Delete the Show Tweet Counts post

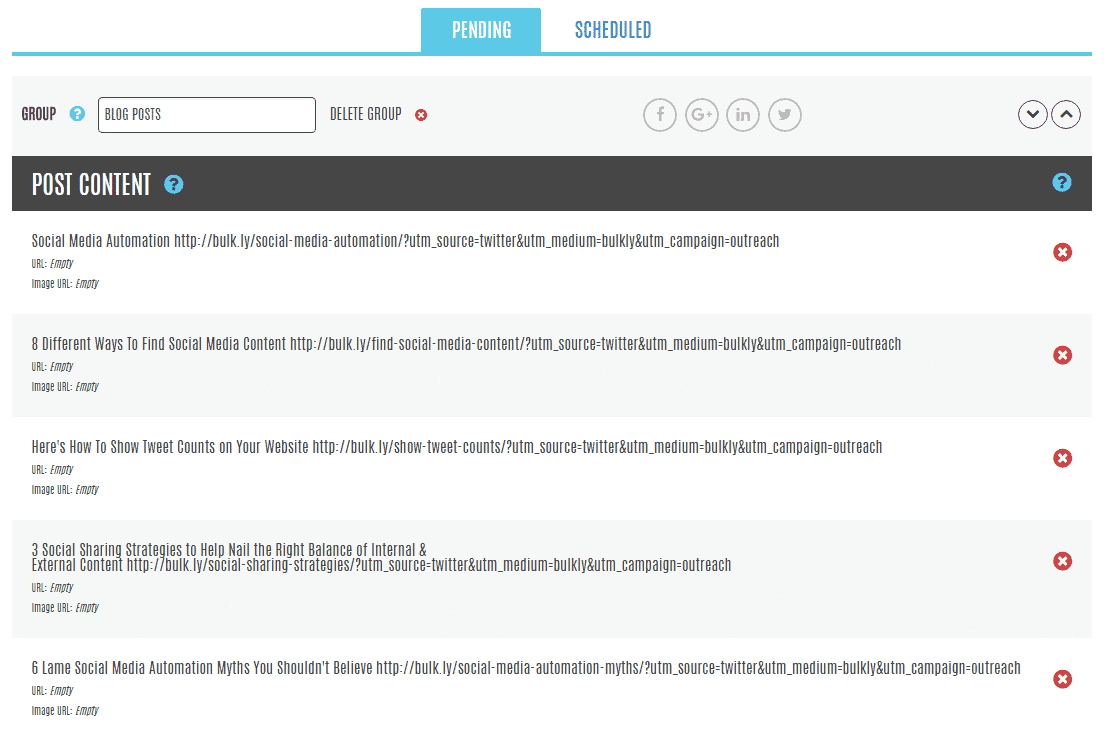[x=1063, y=458]
